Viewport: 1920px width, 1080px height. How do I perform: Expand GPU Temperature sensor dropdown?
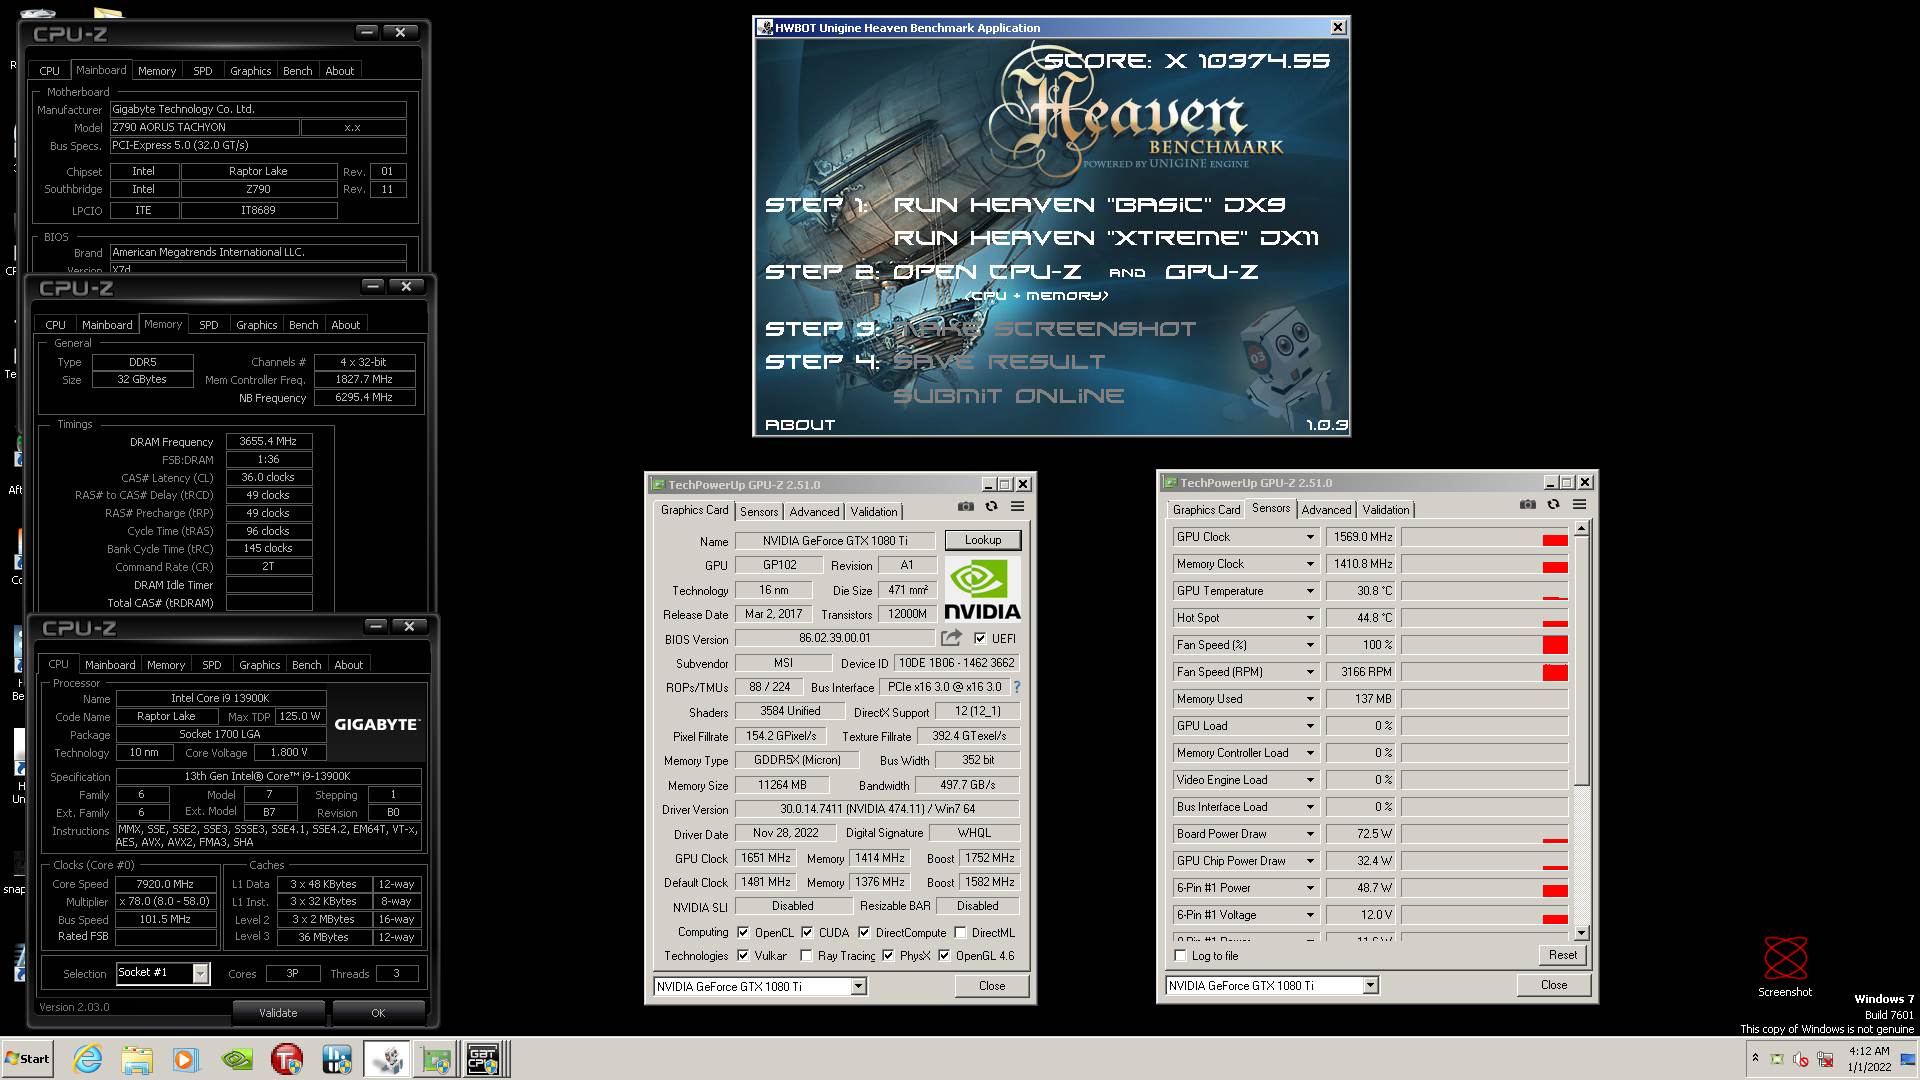pyautogui.click(x=1310, y=591)
